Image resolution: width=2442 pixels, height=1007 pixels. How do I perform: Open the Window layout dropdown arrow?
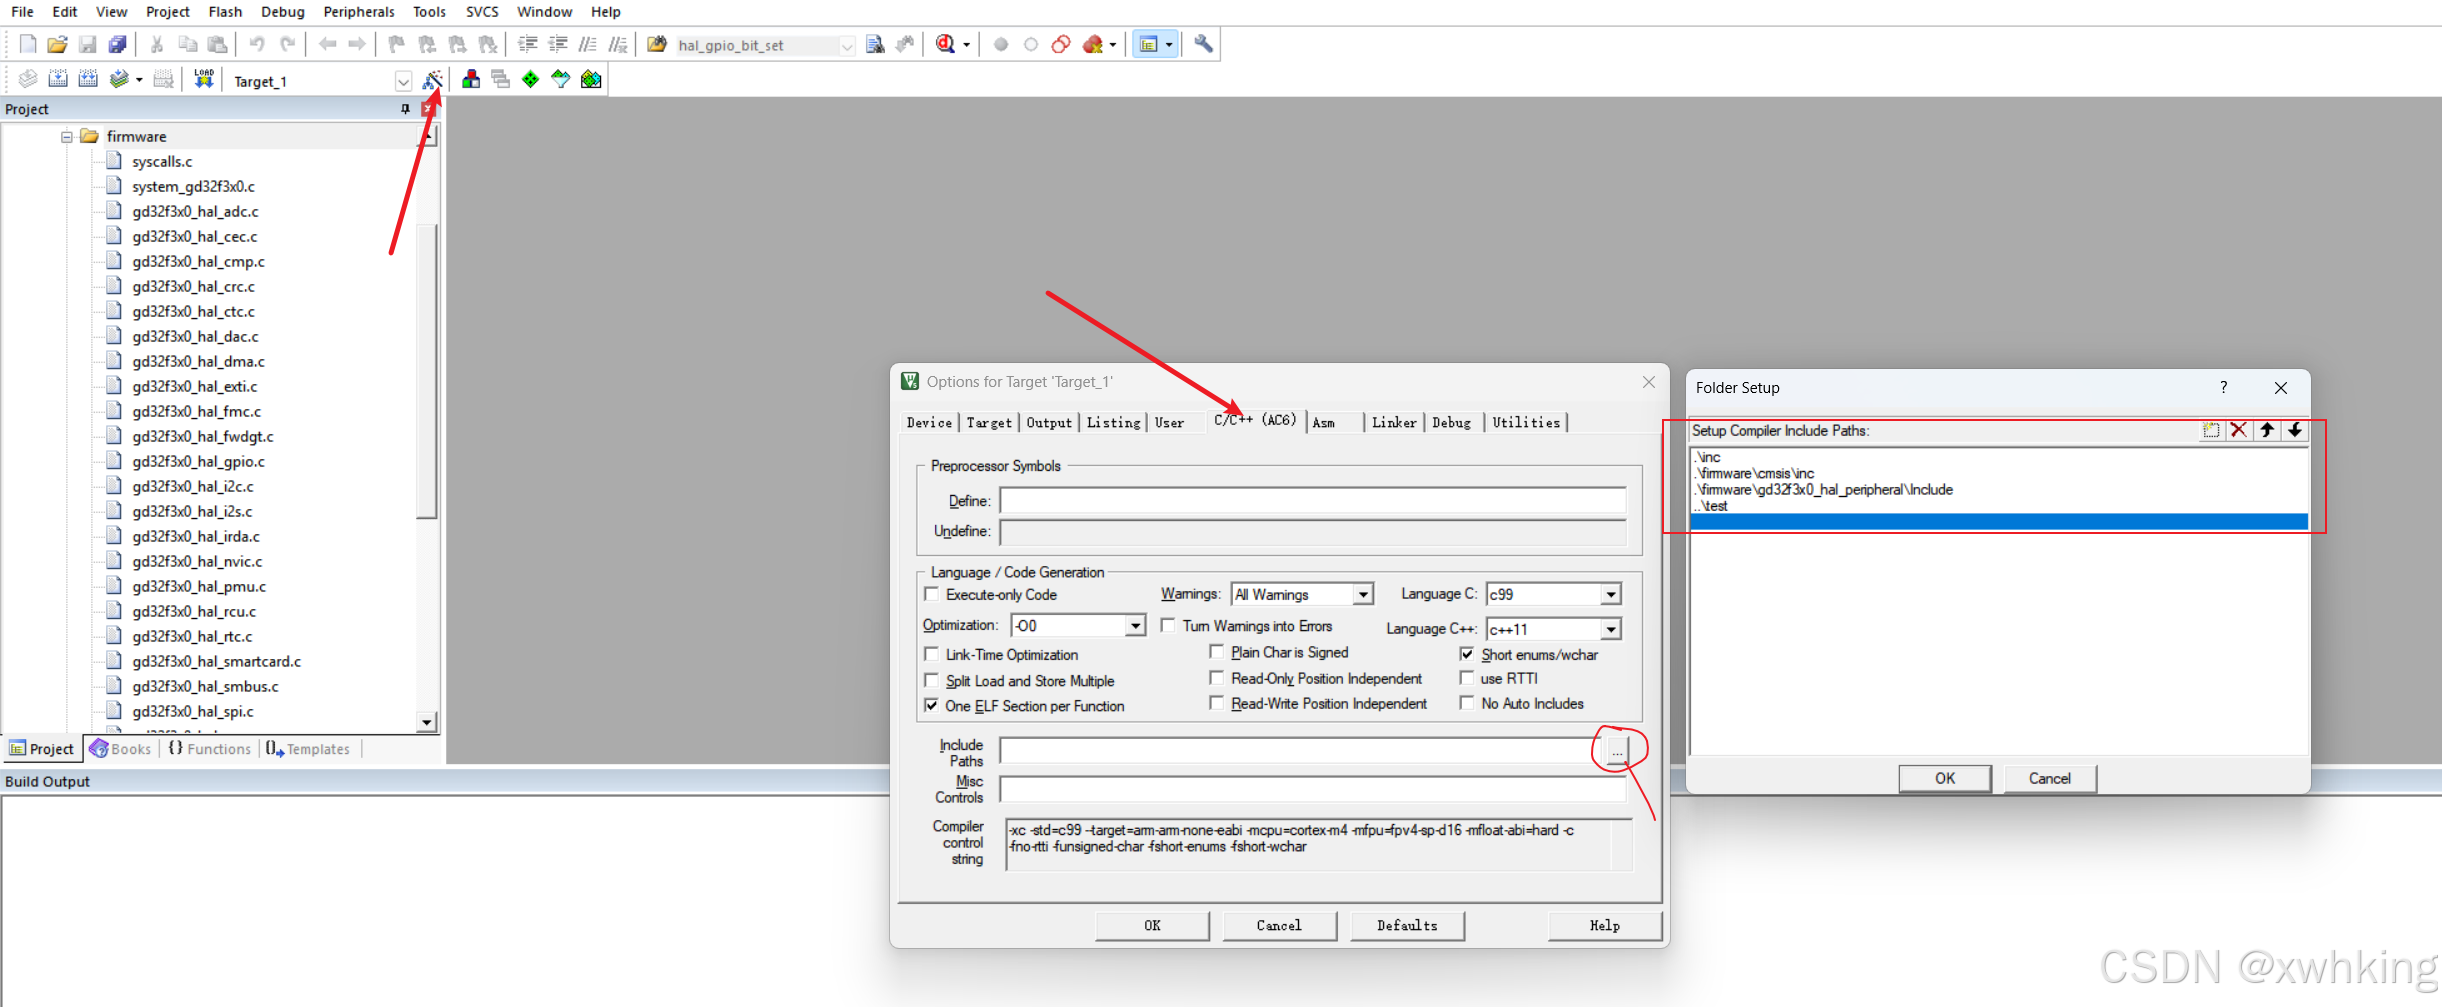(1169, 44)
